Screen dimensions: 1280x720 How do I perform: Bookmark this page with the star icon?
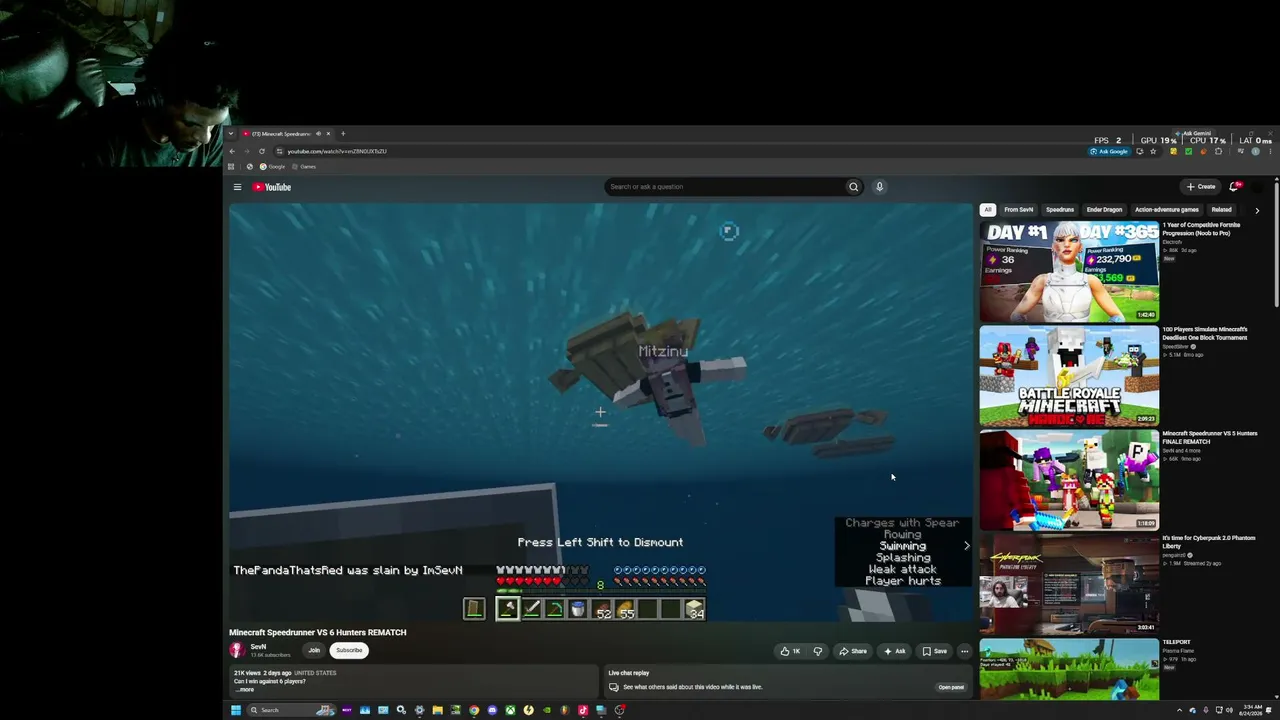point(1153,151)
